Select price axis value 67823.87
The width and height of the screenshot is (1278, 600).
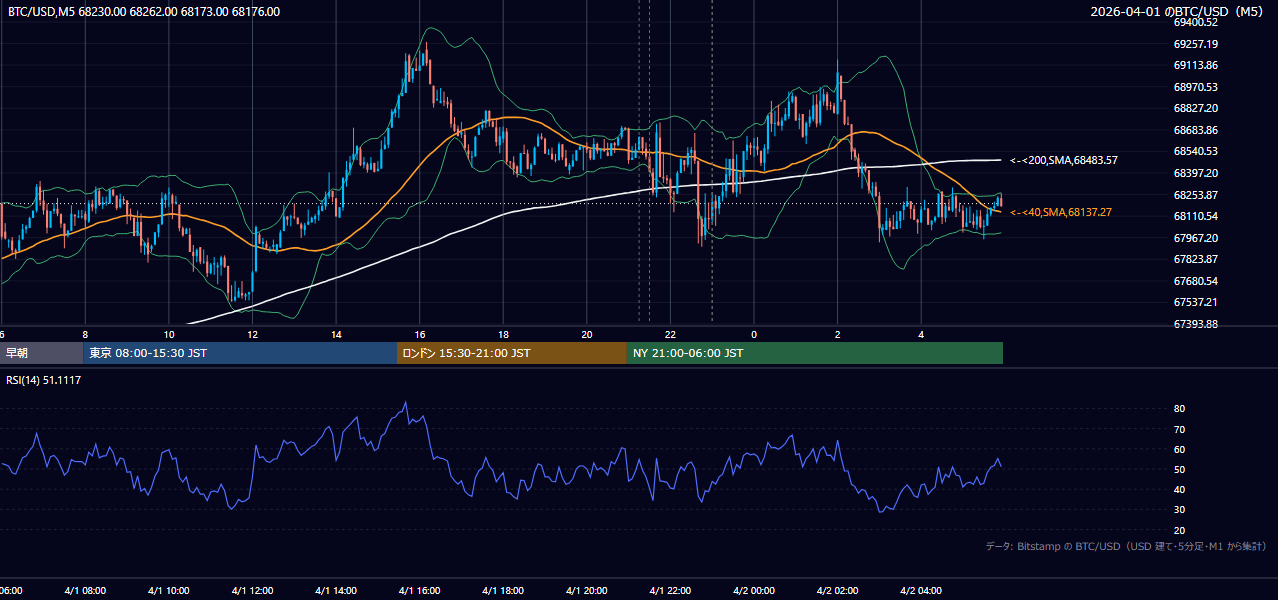click(x=1196, y=259)
